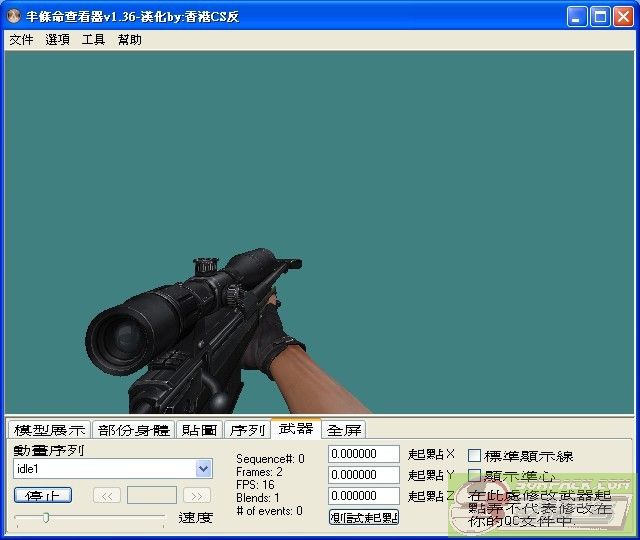Switch to the 部份身體 tab
The width and height of the screenshot is (640, 540).
(x=133, y=430)
